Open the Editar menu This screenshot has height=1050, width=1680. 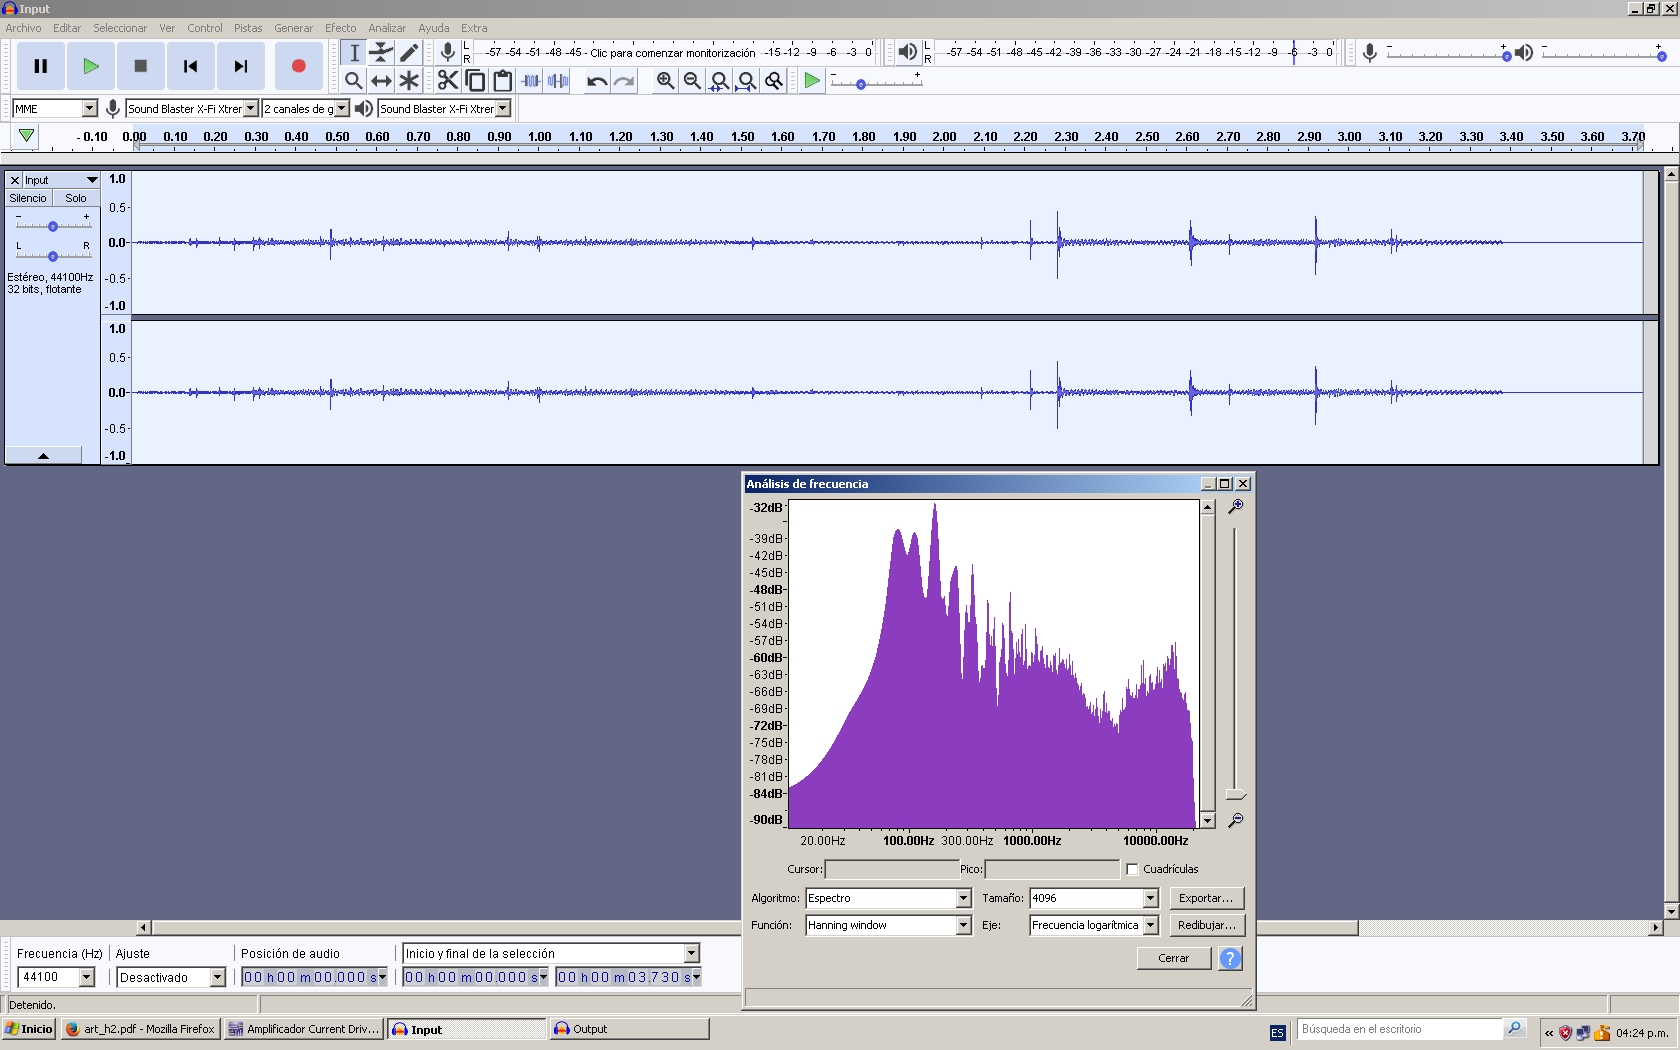67,28
